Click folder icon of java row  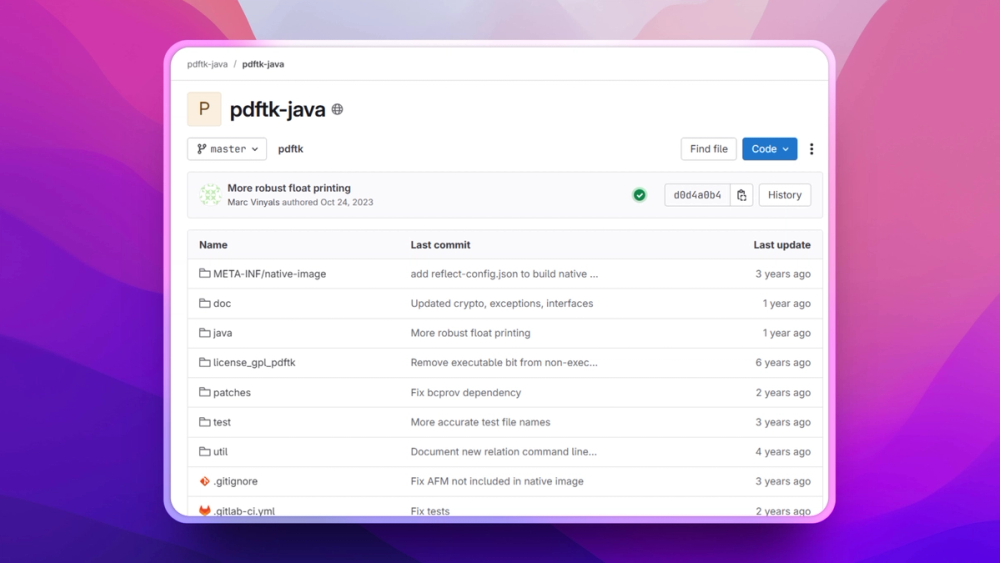point(204,333)
